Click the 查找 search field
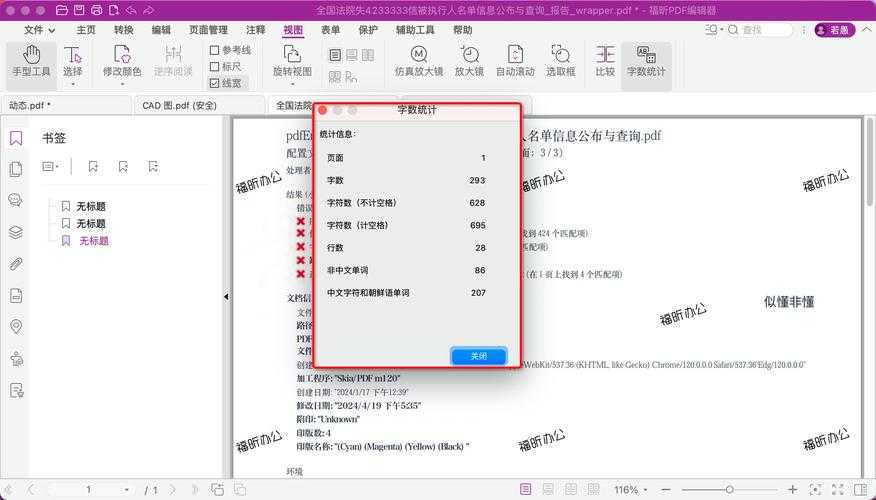The height and width of the screenshot is (500, 876). coord(764,30)
